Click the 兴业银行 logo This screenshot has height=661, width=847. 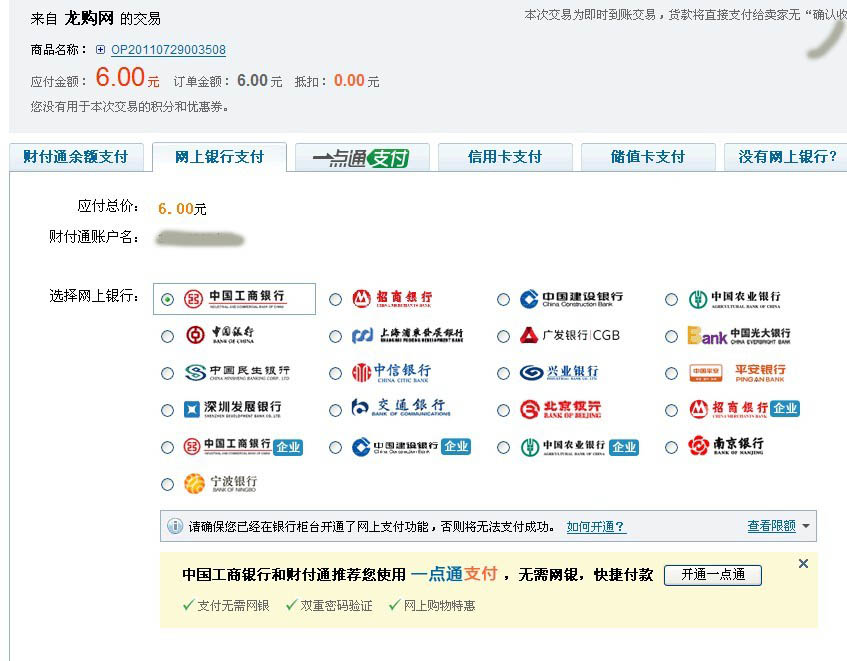pyautogui.click(x=559, y=372)
